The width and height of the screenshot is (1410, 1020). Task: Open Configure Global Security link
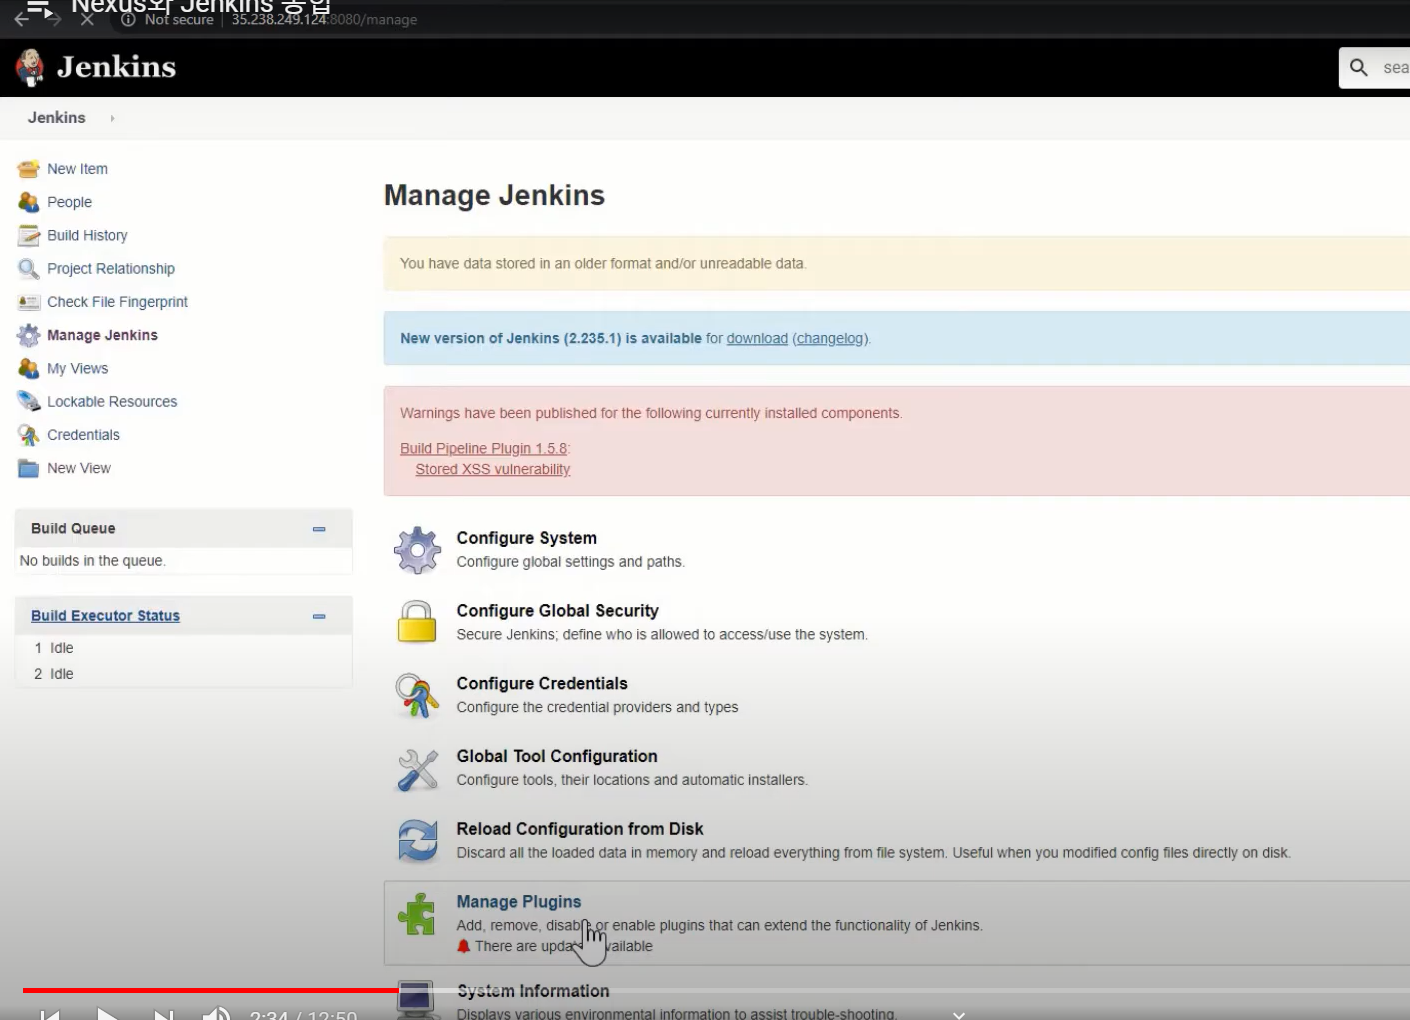coord(557,611)
